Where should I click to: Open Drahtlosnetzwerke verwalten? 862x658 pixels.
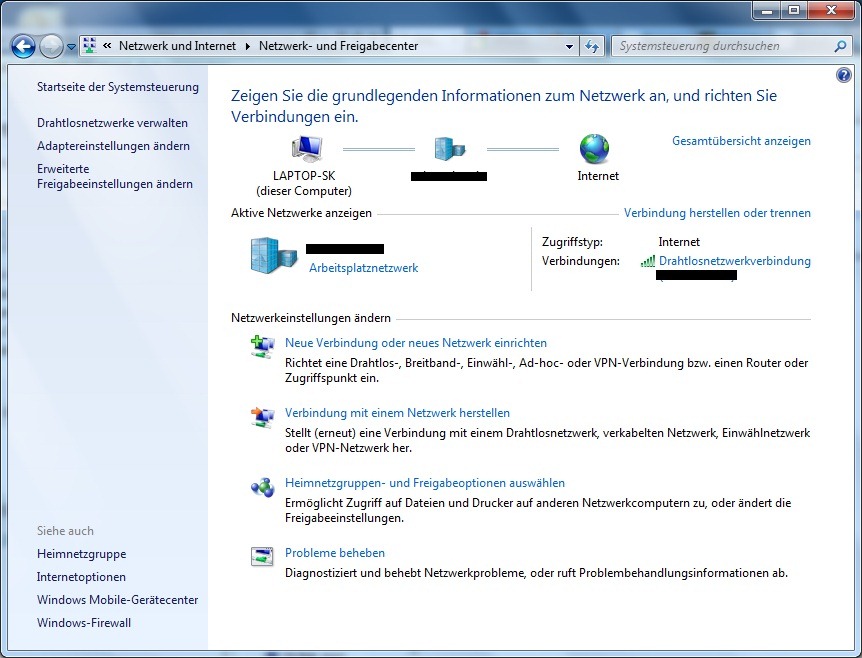tap(112, 123)
